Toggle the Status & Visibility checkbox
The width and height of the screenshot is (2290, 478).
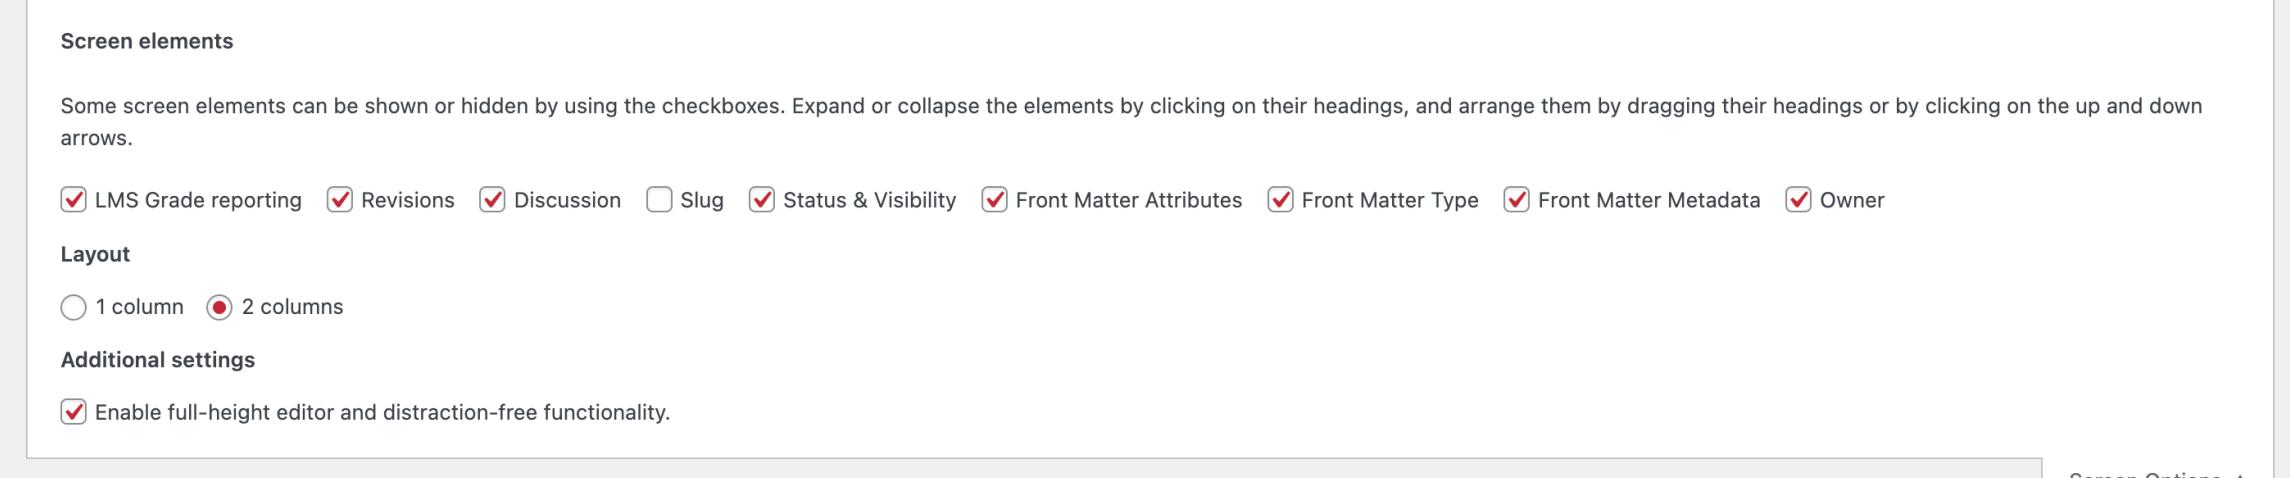762,200
